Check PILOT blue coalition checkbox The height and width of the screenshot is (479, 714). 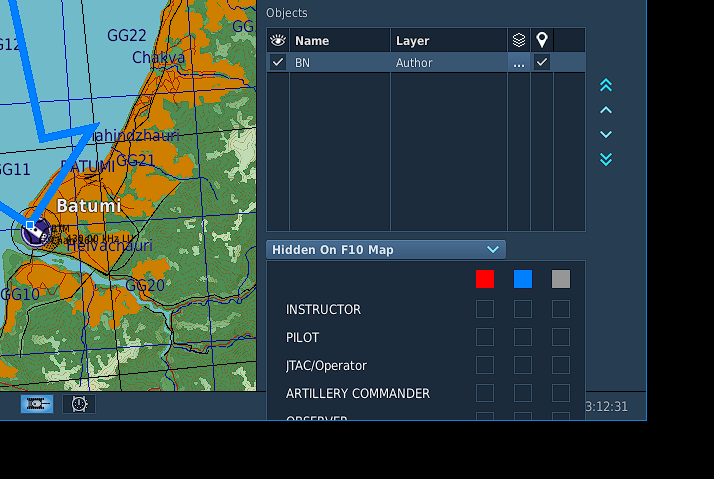(523, 337)
